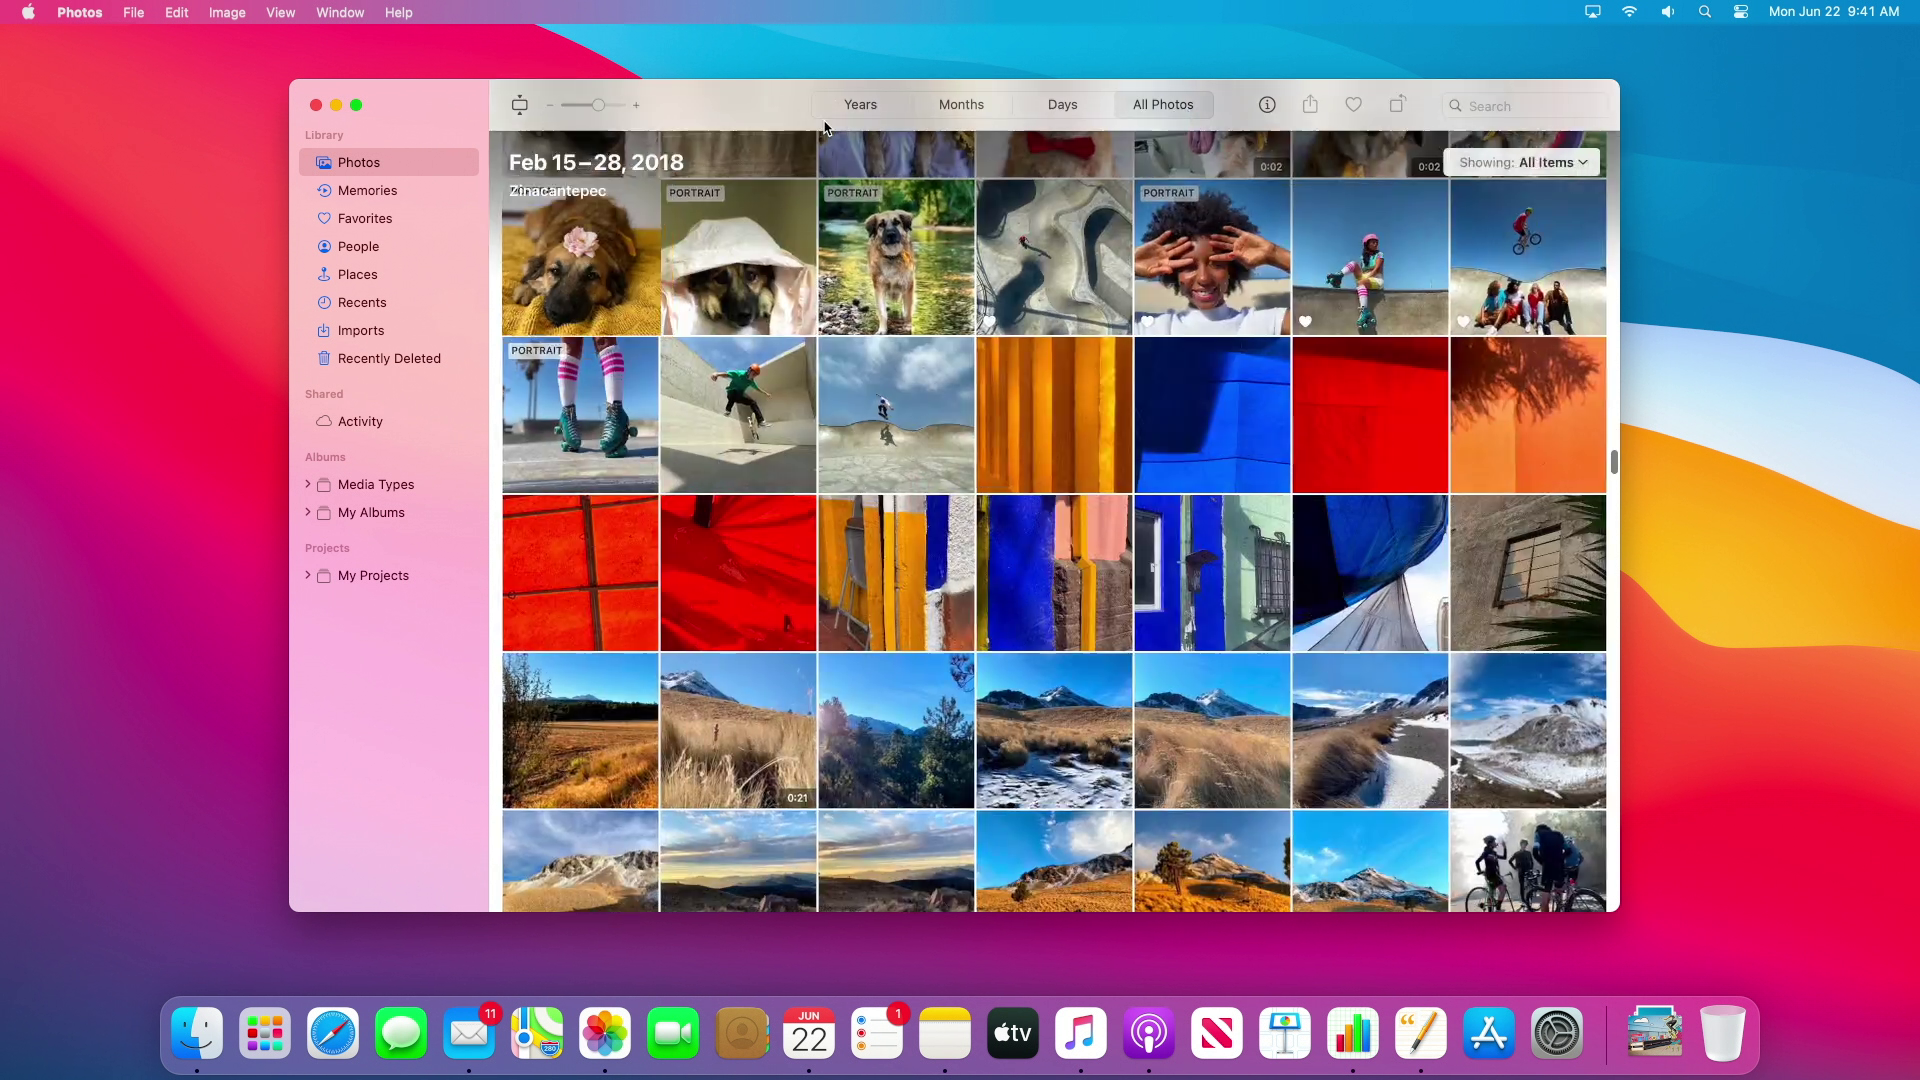Click heart on seated skater girl photo
This screenshot has width=1920, height=1080.
click(x=1306, y=322)
